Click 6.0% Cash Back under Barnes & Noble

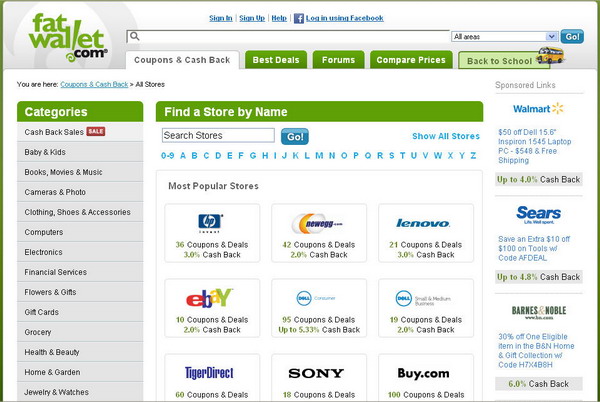pyautogui.click(x=538, y=384)
